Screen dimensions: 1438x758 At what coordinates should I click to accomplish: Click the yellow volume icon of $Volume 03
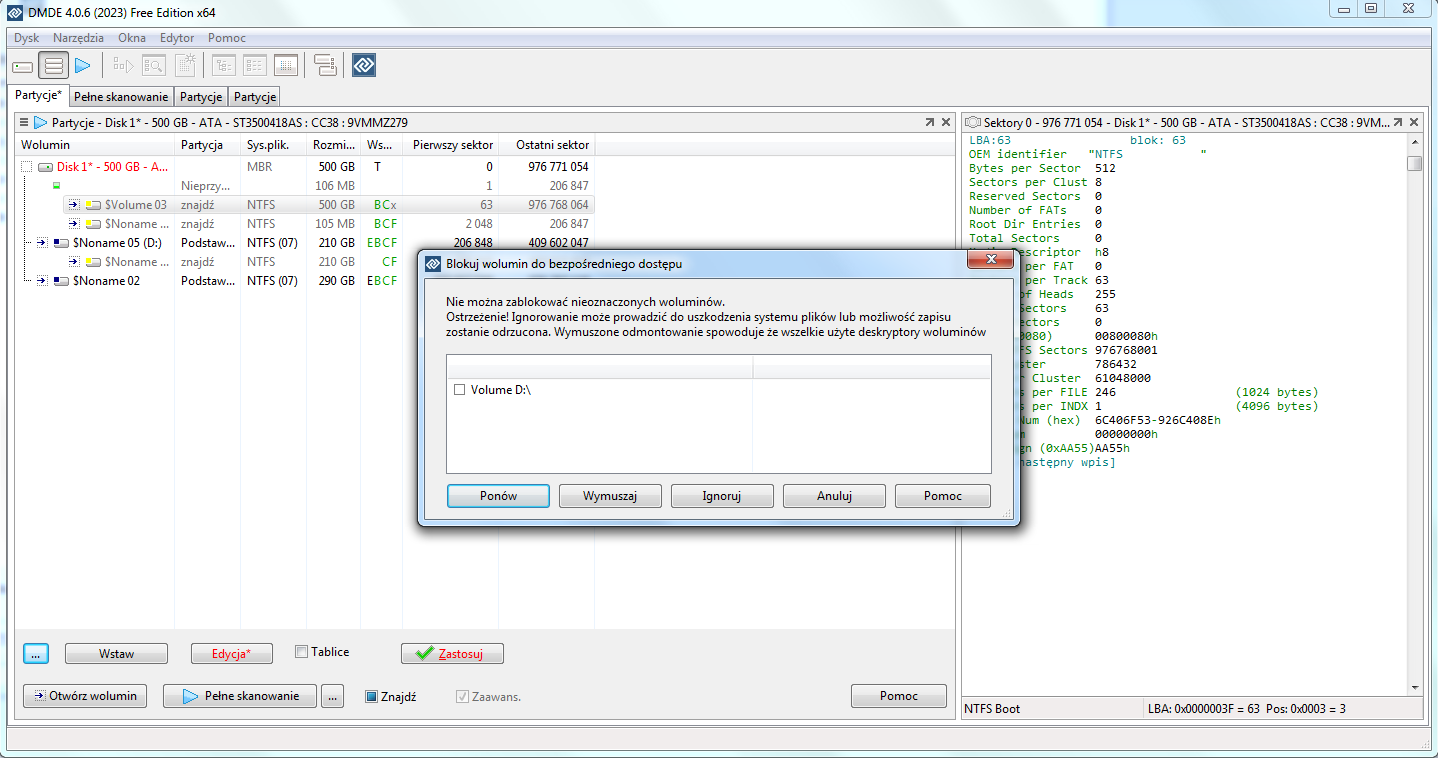(x=93, y=205)
